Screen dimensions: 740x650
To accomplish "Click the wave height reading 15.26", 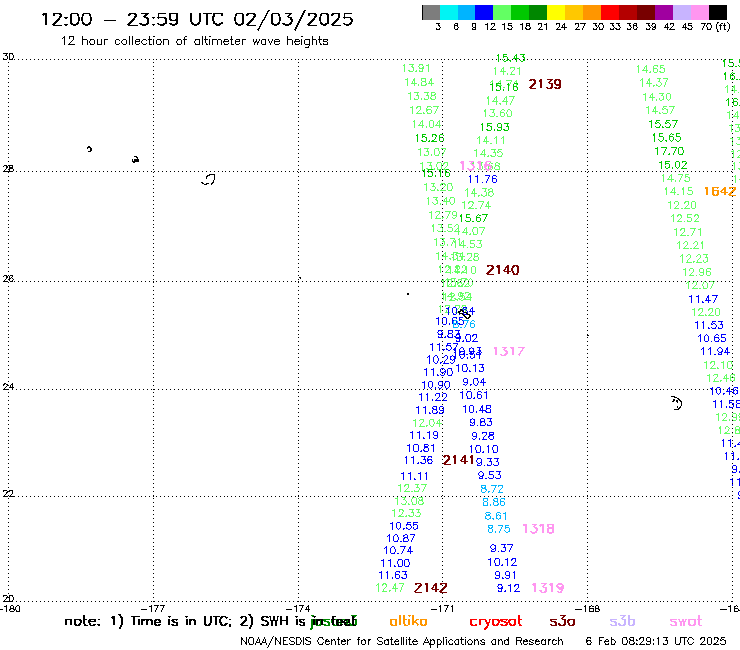I will point(429,138).
